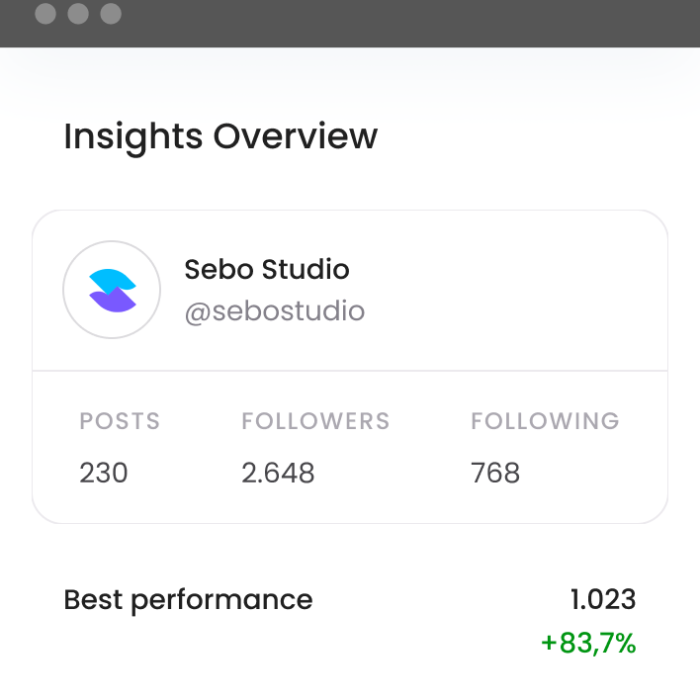Open the @sebostudio handle link

[x=275, y=311]
